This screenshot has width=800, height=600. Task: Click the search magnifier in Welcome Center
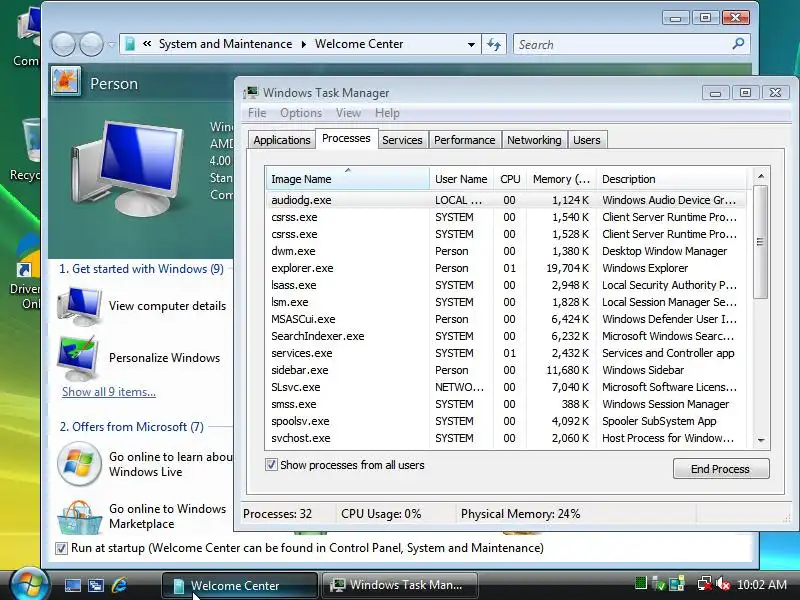[x=738, y=44]
